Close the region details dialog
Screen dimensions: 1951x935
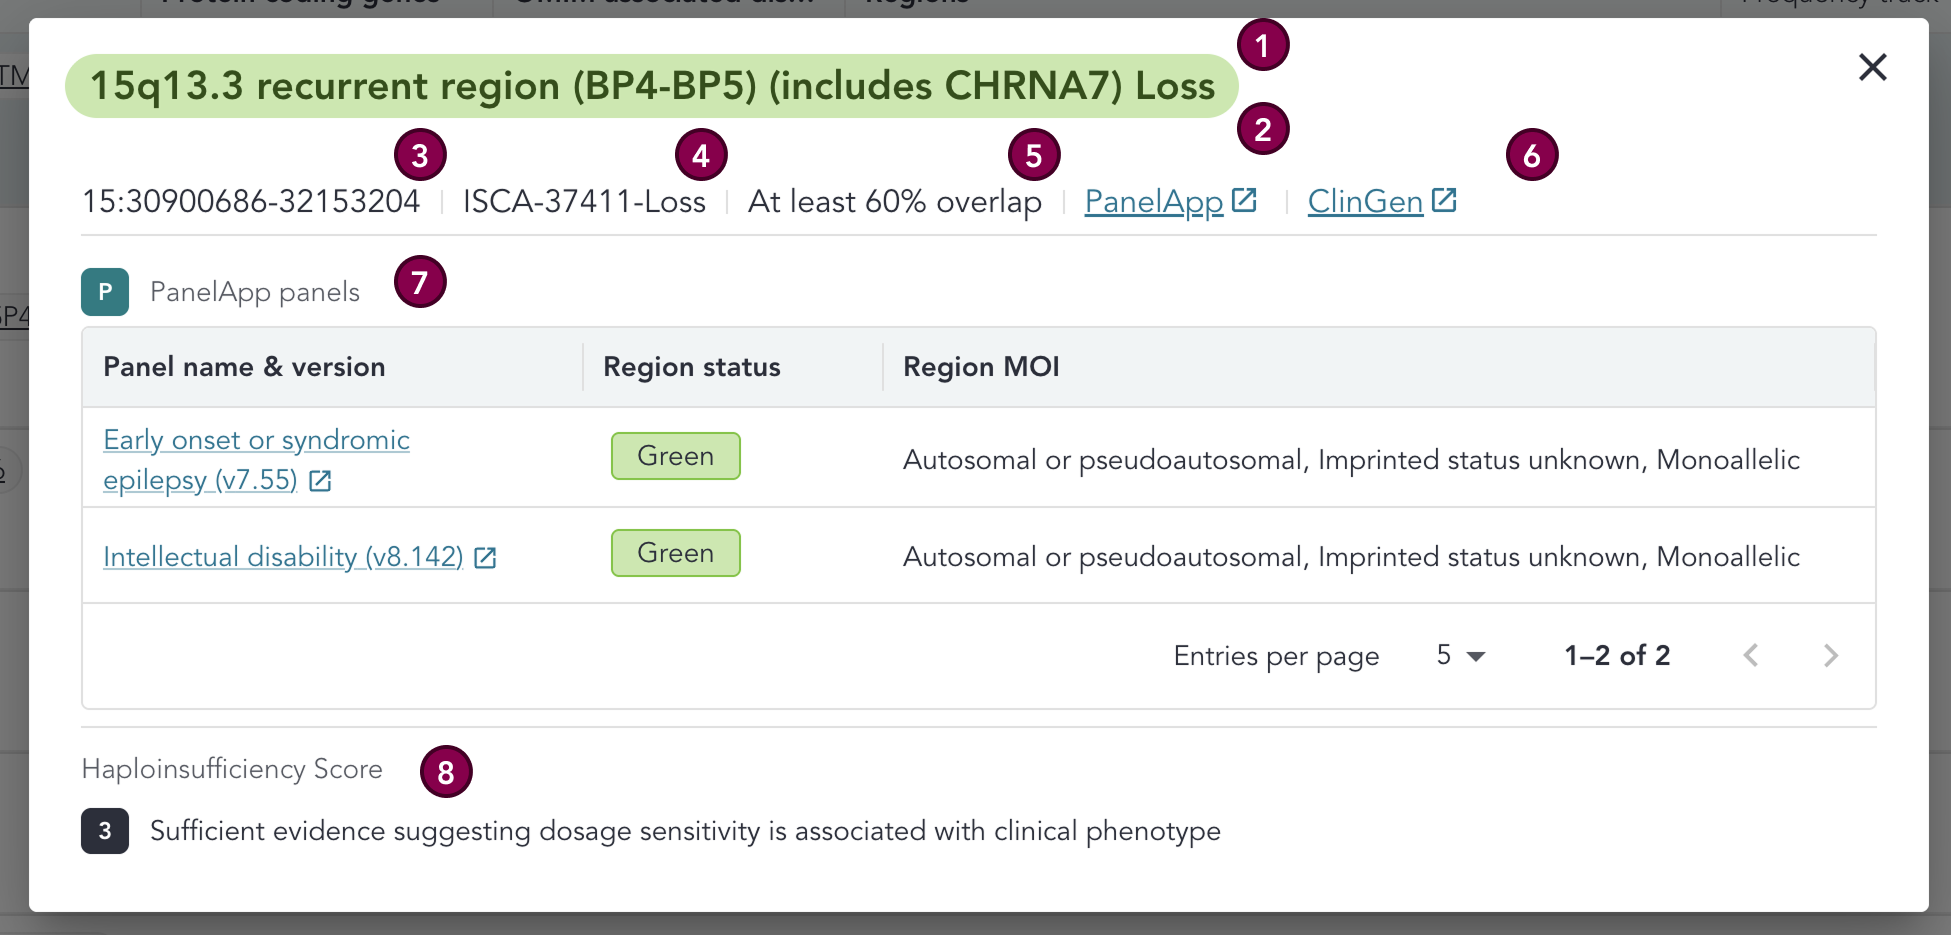coord(1872,67)
